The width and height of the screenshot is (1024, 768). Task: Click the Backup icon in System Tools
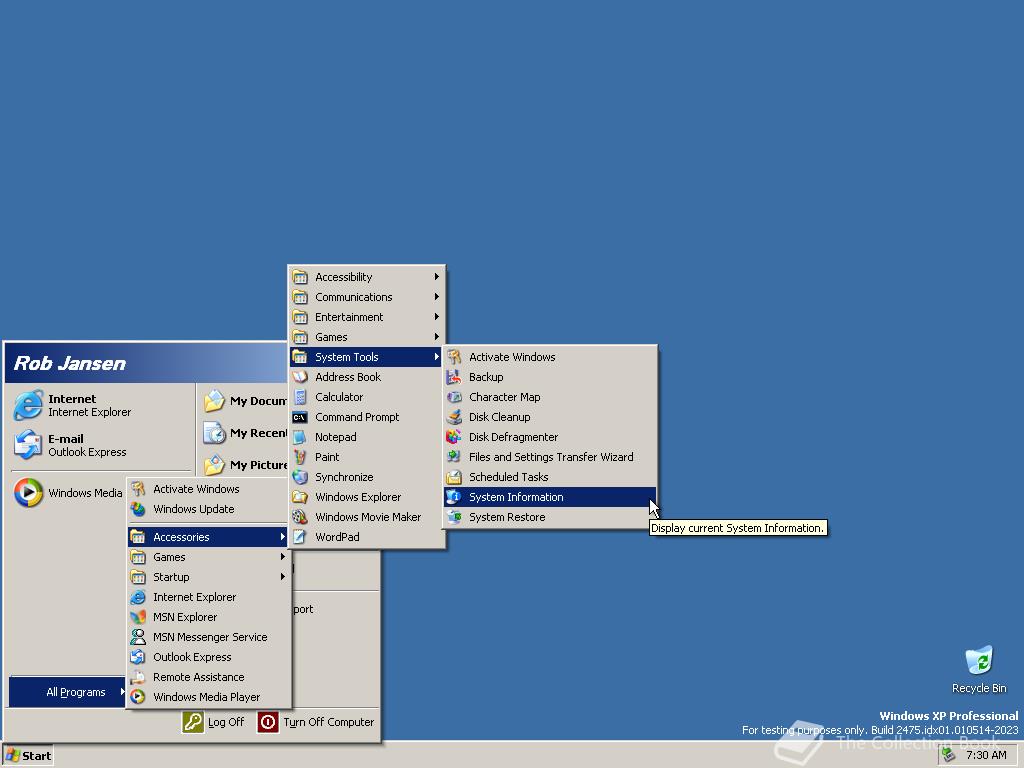[x=454, y=377]
